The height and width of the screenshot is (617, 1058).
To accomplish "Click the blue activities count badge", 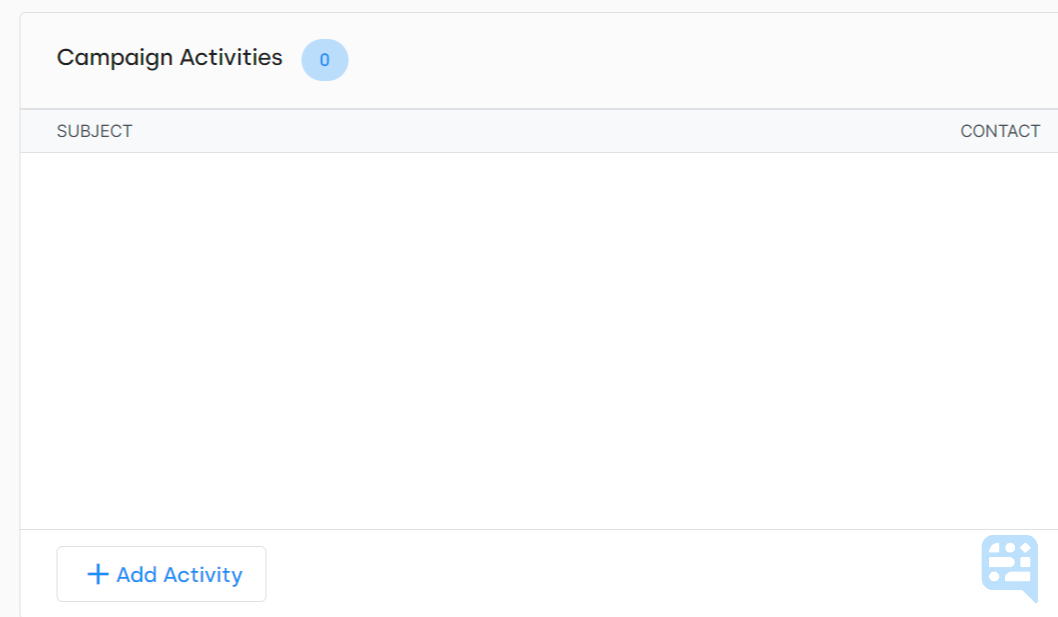I will (x=325, y=60).
